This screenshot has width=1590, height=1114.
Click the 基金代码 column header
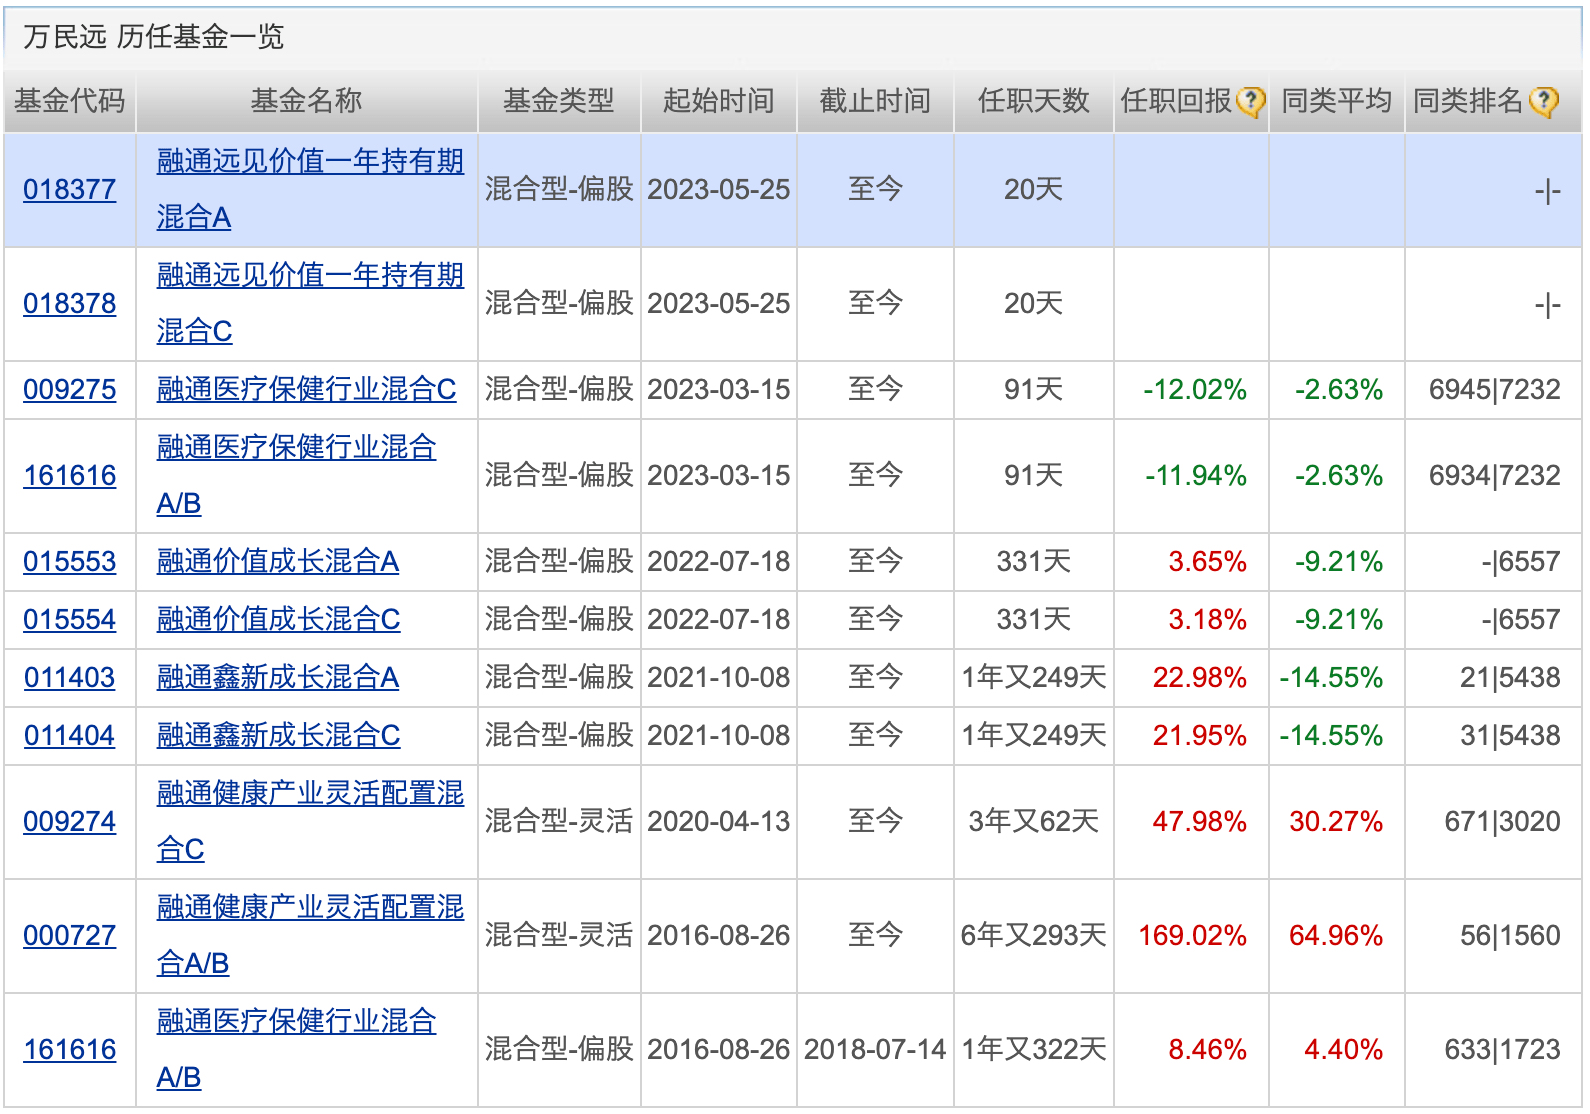point(70,101)
